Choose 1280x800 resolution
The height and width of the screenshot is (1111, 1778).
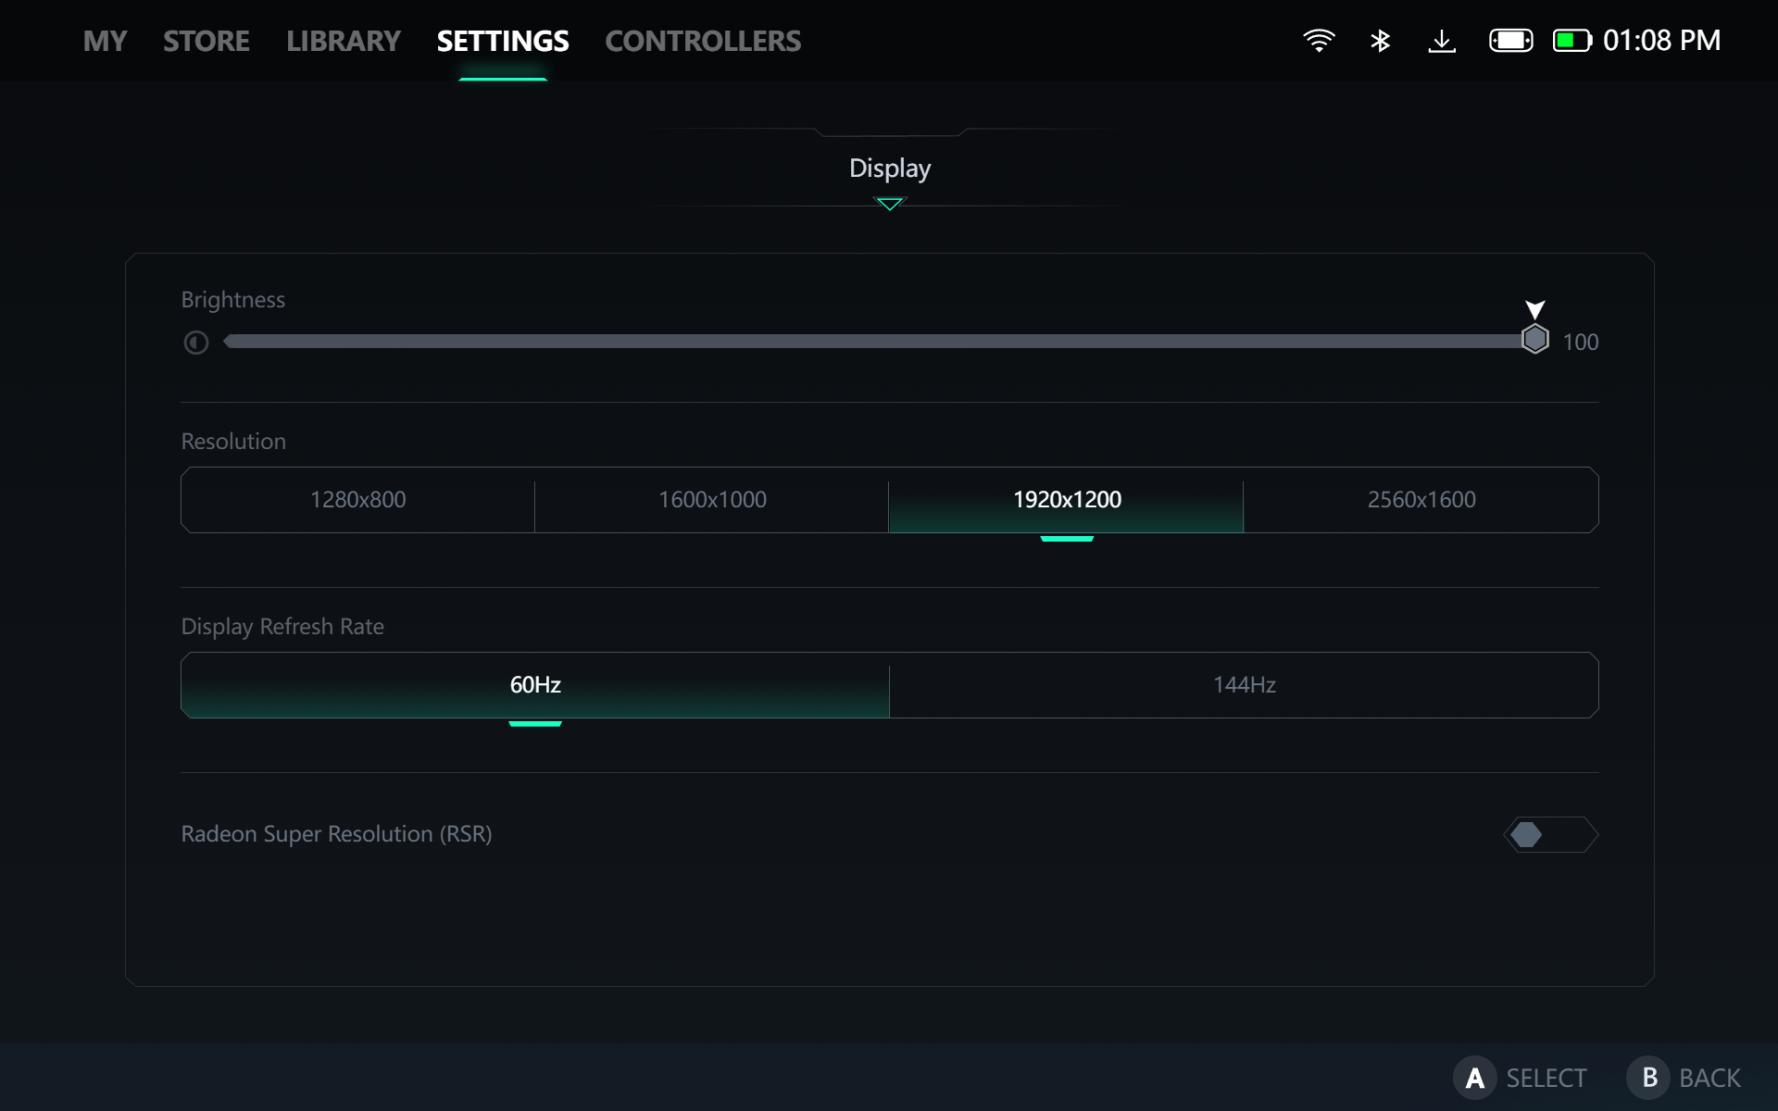358,500
